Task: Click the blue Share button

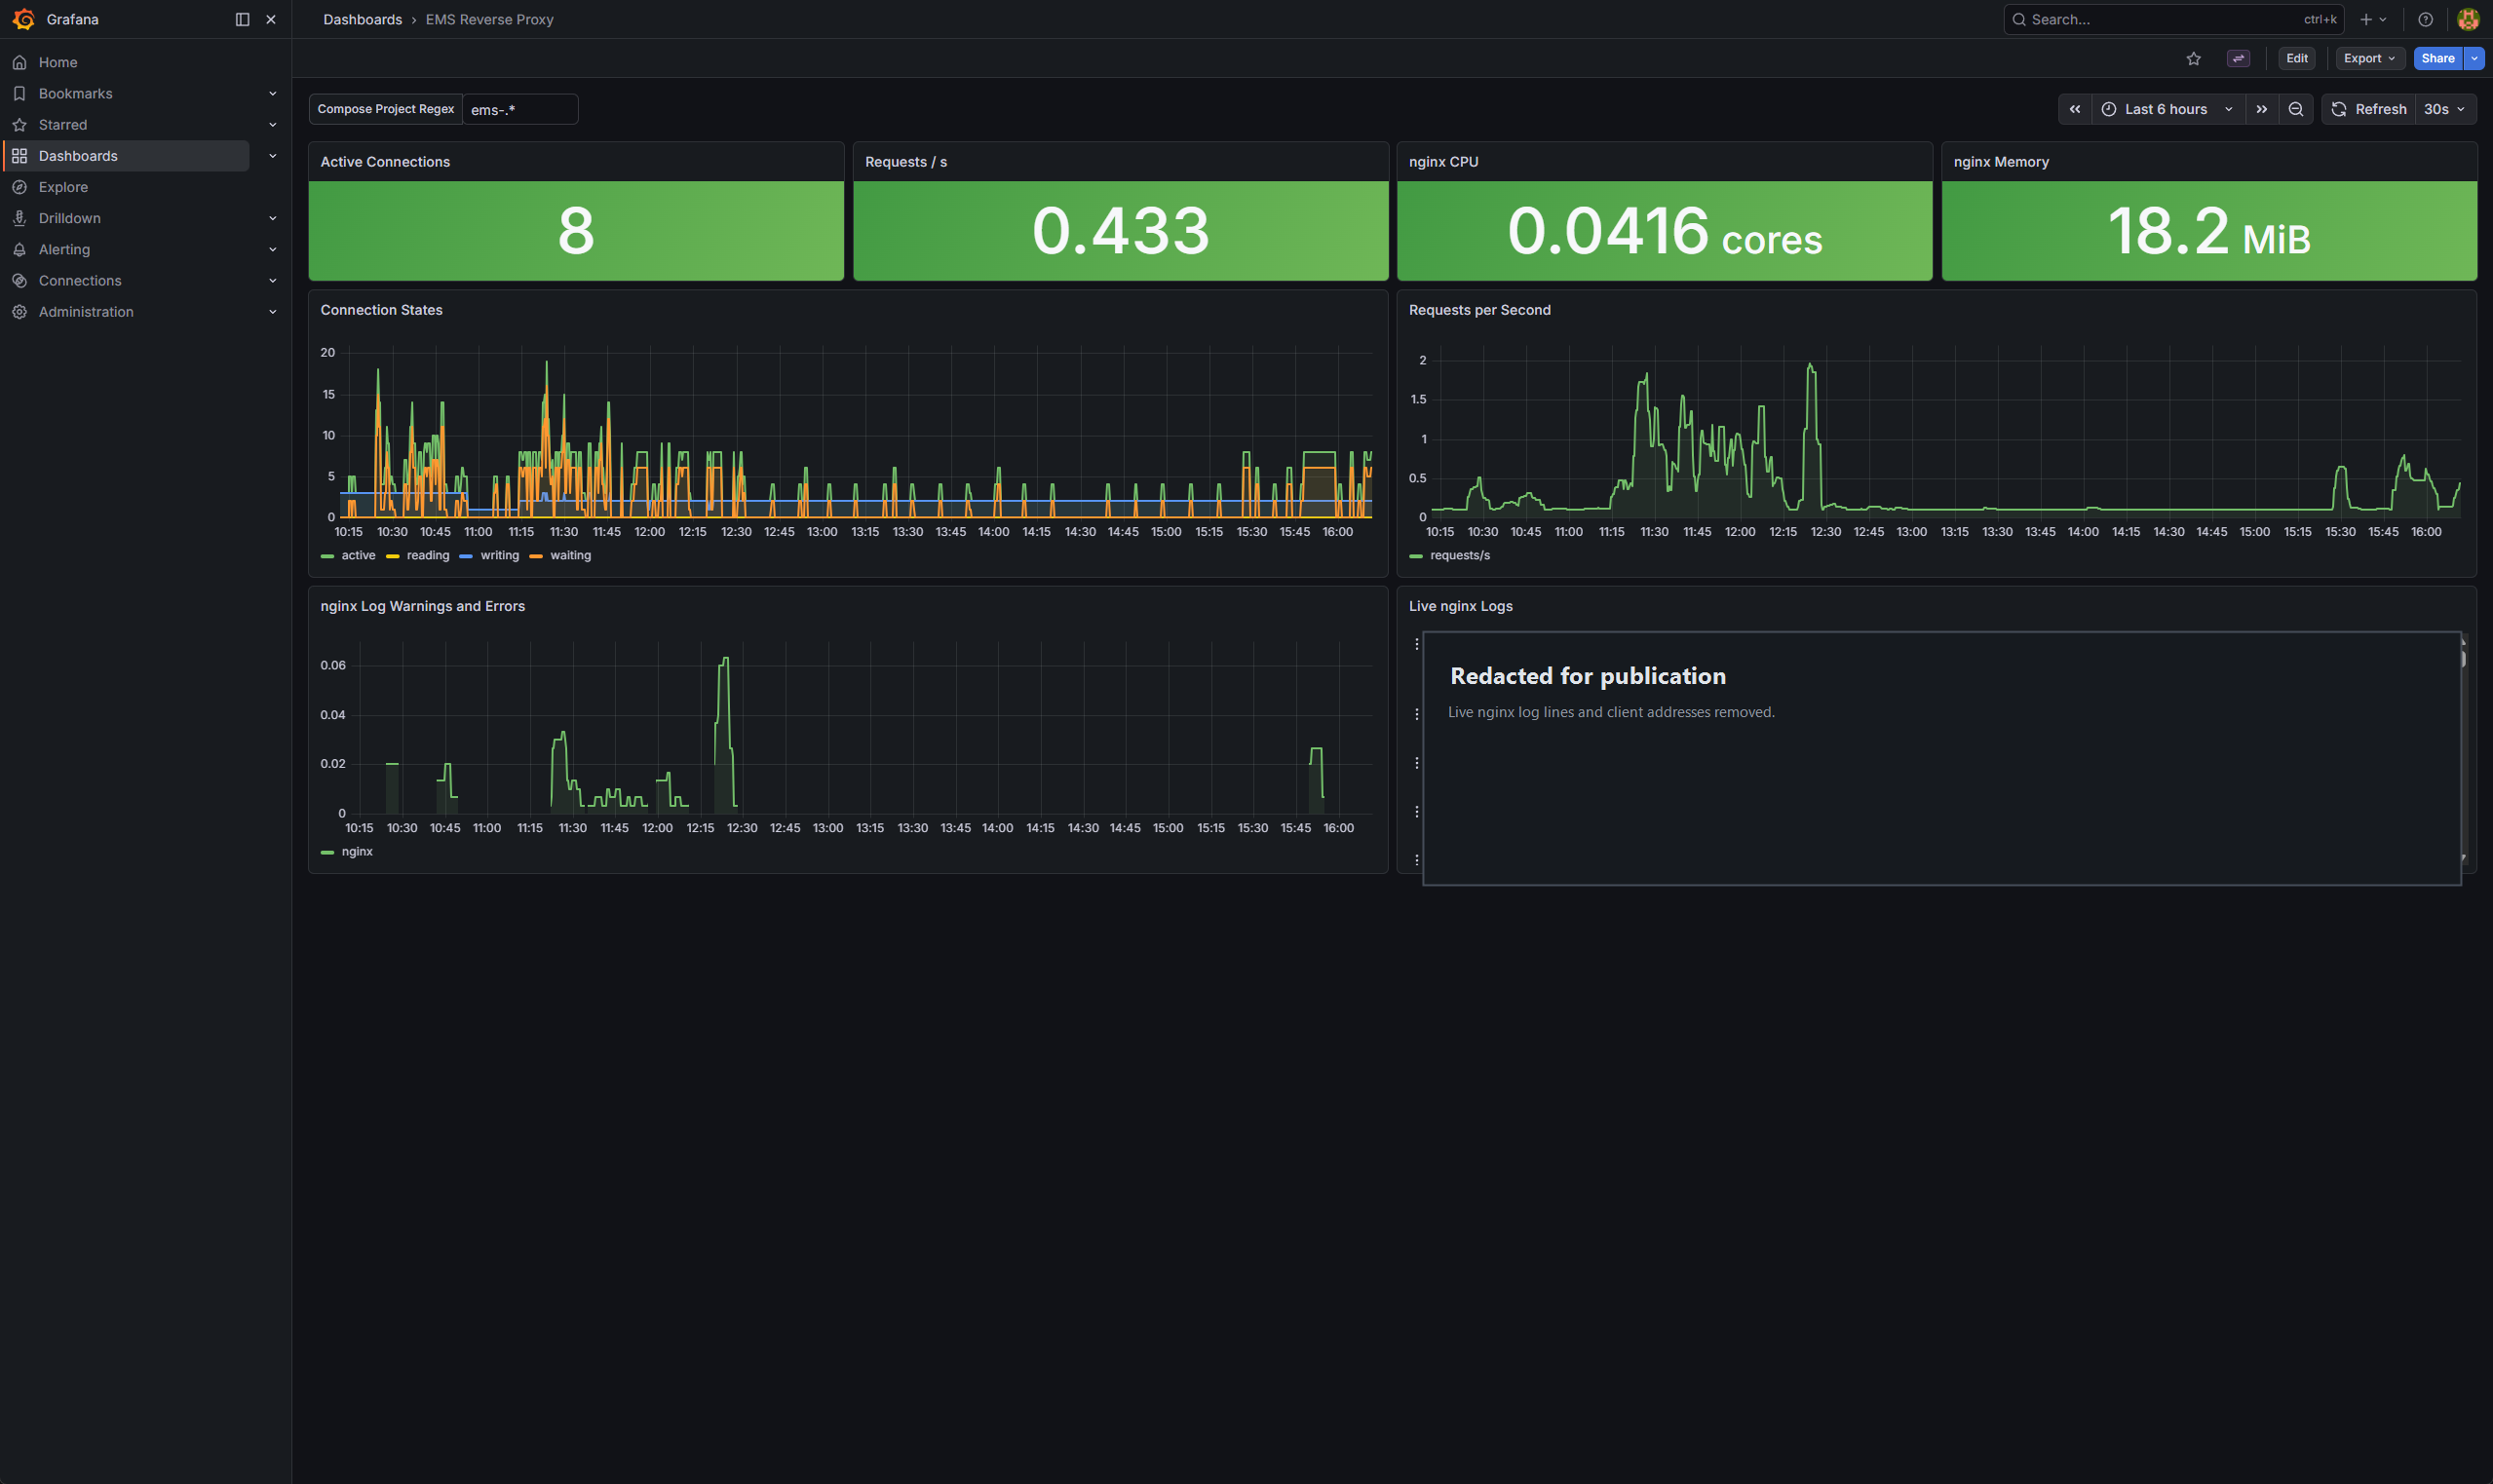Action: [2437, 58]
